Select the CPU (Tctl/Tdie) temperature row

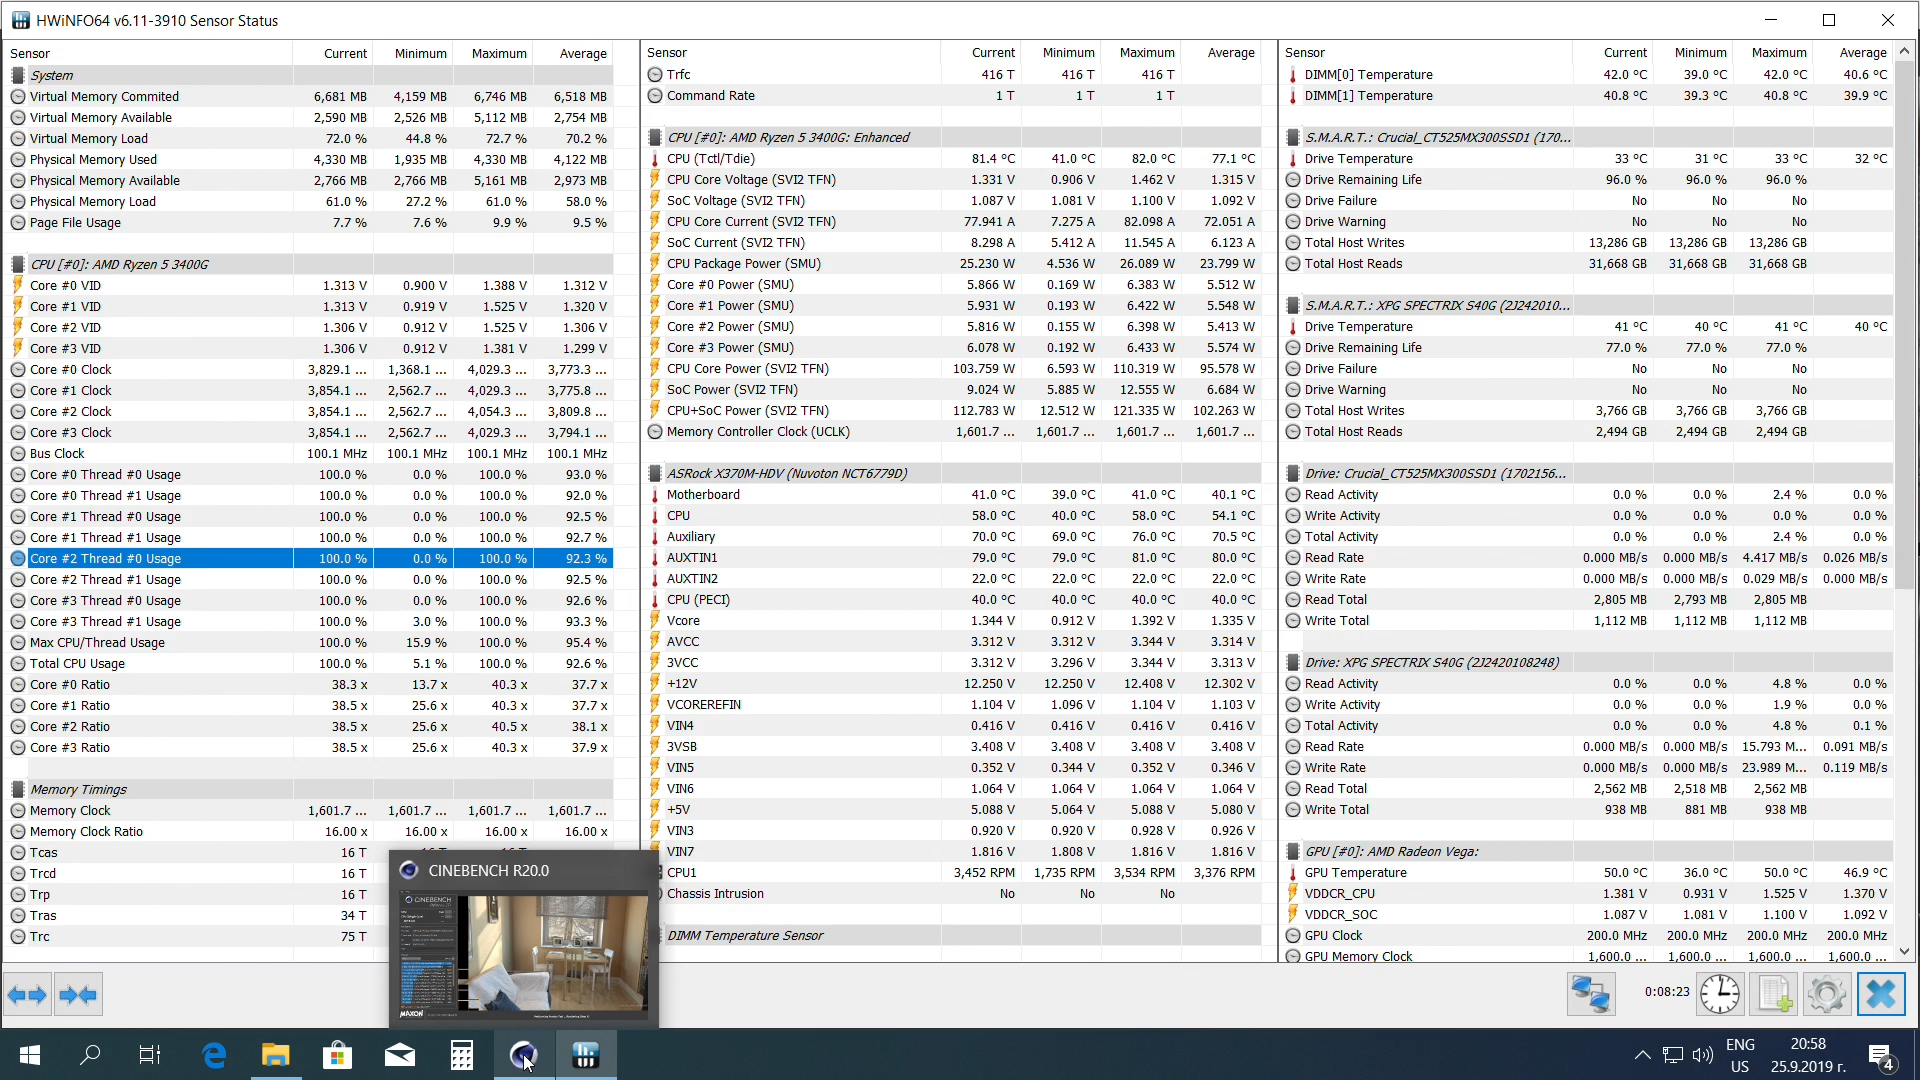point(953,158)
